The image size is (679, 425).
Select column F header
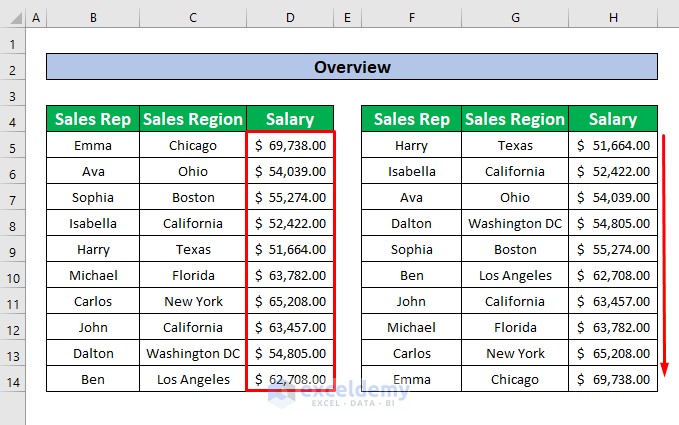click(411, 18)
